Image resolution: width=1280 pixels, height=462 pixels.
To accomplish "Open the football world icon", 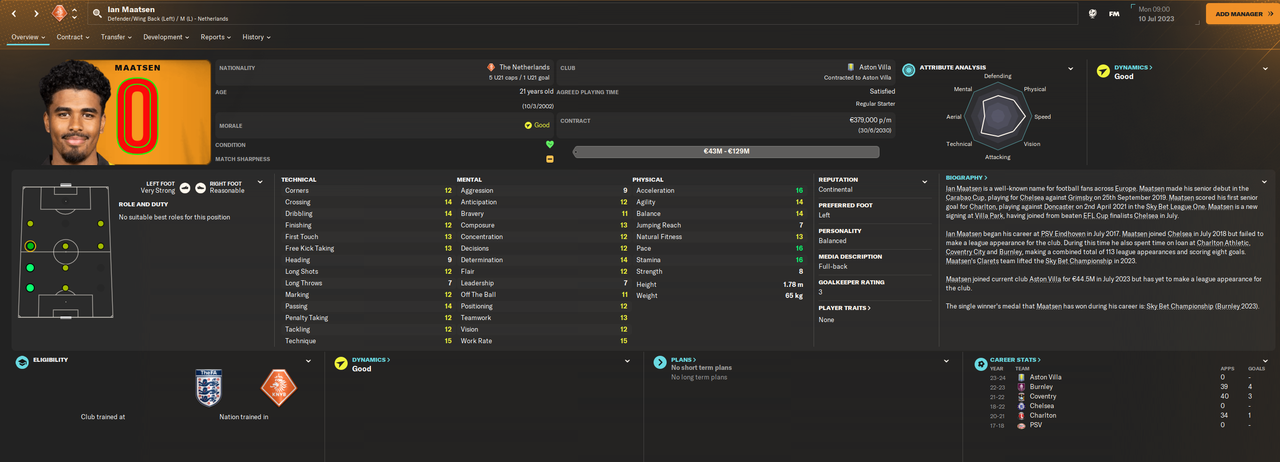I will point(1093,14).
